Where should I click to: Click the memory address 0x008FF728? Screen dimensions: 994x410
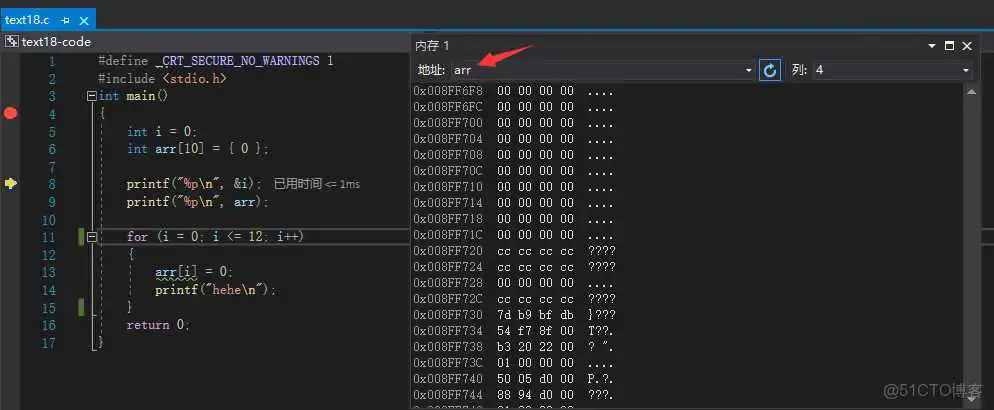[448, 283]
